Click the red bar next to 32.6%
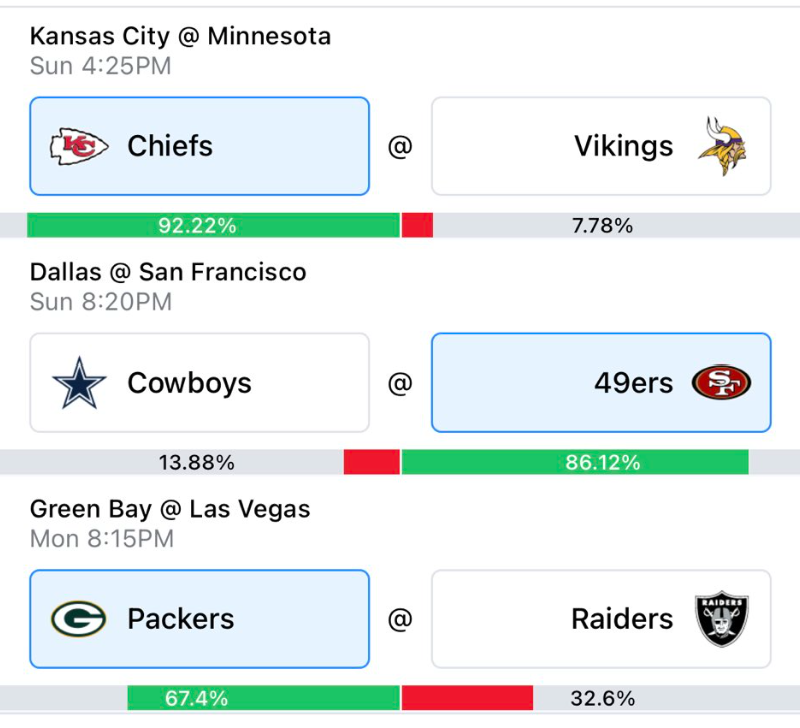 [467, 698]
